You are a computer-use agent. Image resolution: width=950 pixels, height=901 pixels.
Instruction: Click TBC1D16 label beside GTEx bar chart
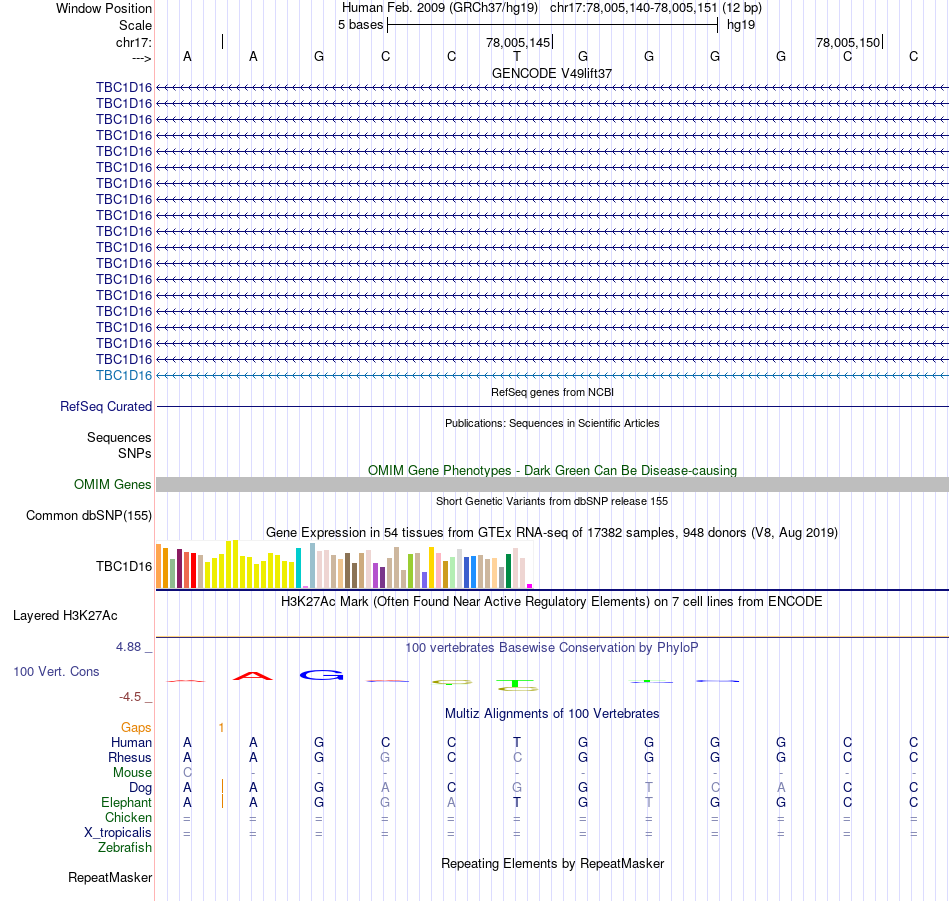pos(124,567)
